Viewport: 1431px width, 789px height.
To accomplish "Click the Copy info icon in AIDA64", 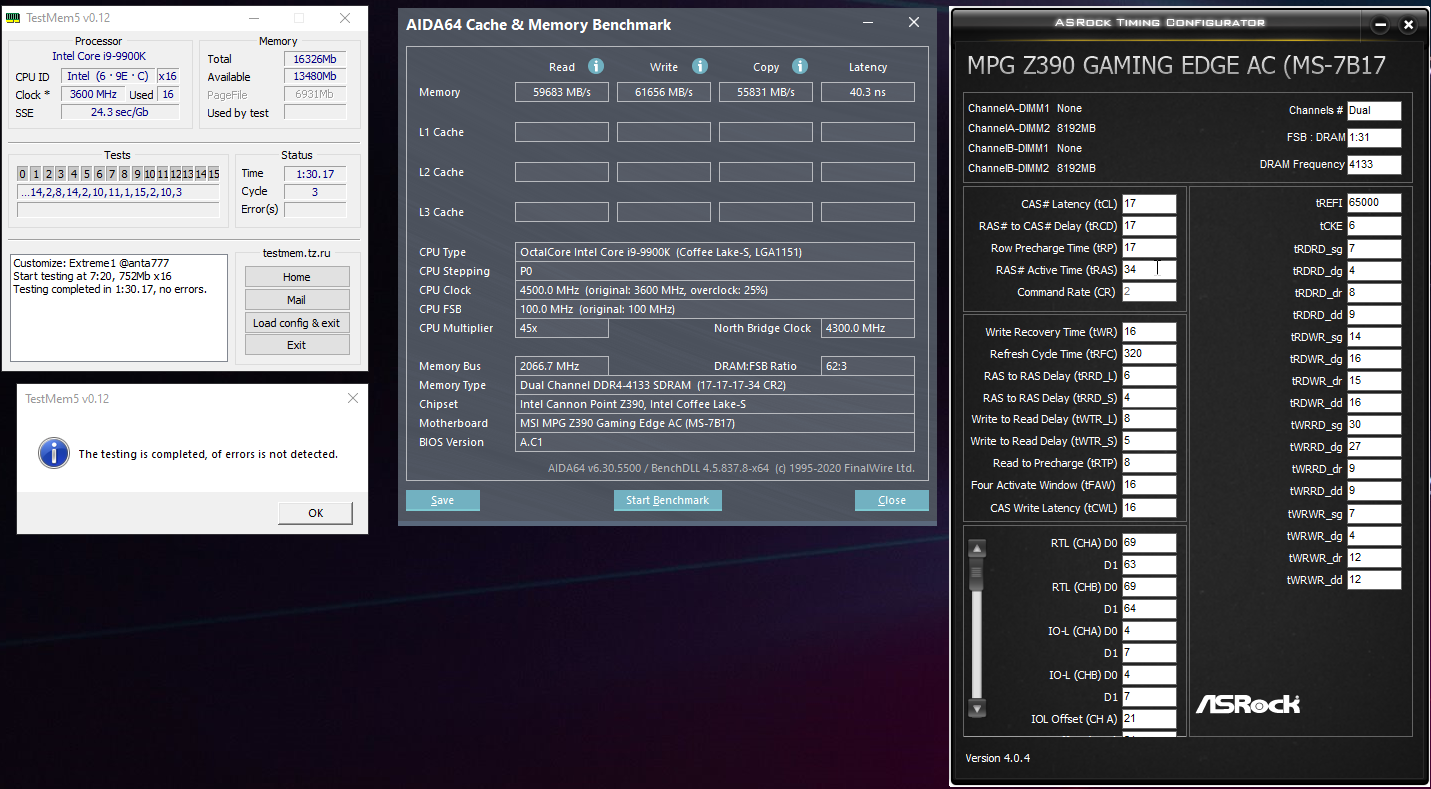I will pyautogui.click(x=800, y=66).
